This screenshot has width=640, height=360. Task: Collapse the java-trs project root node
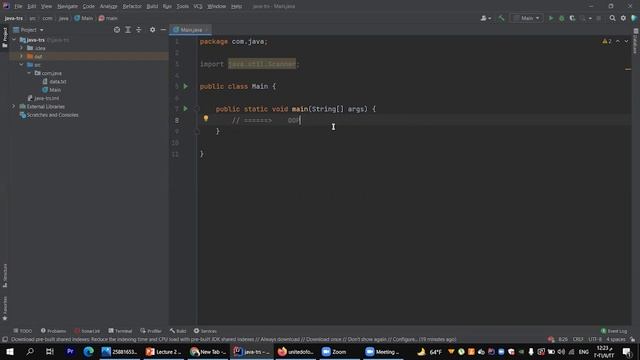[x=14, y=40]
